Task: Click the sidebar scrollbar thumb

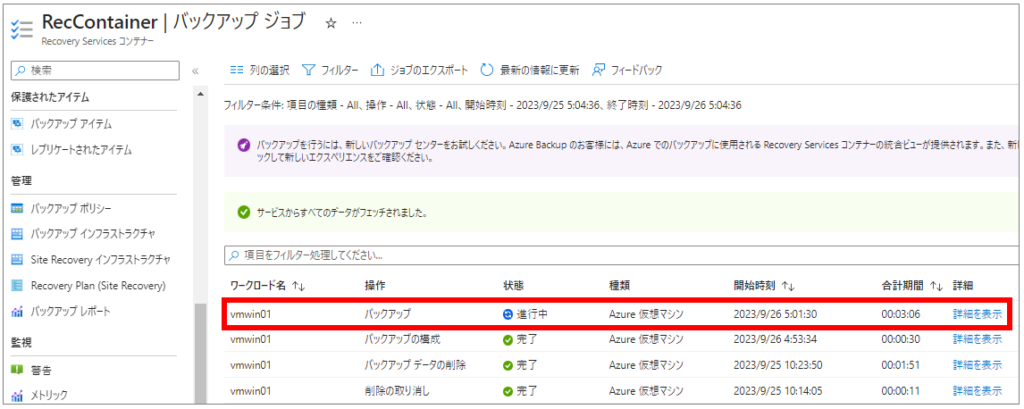Action: [x=200, y=355]
